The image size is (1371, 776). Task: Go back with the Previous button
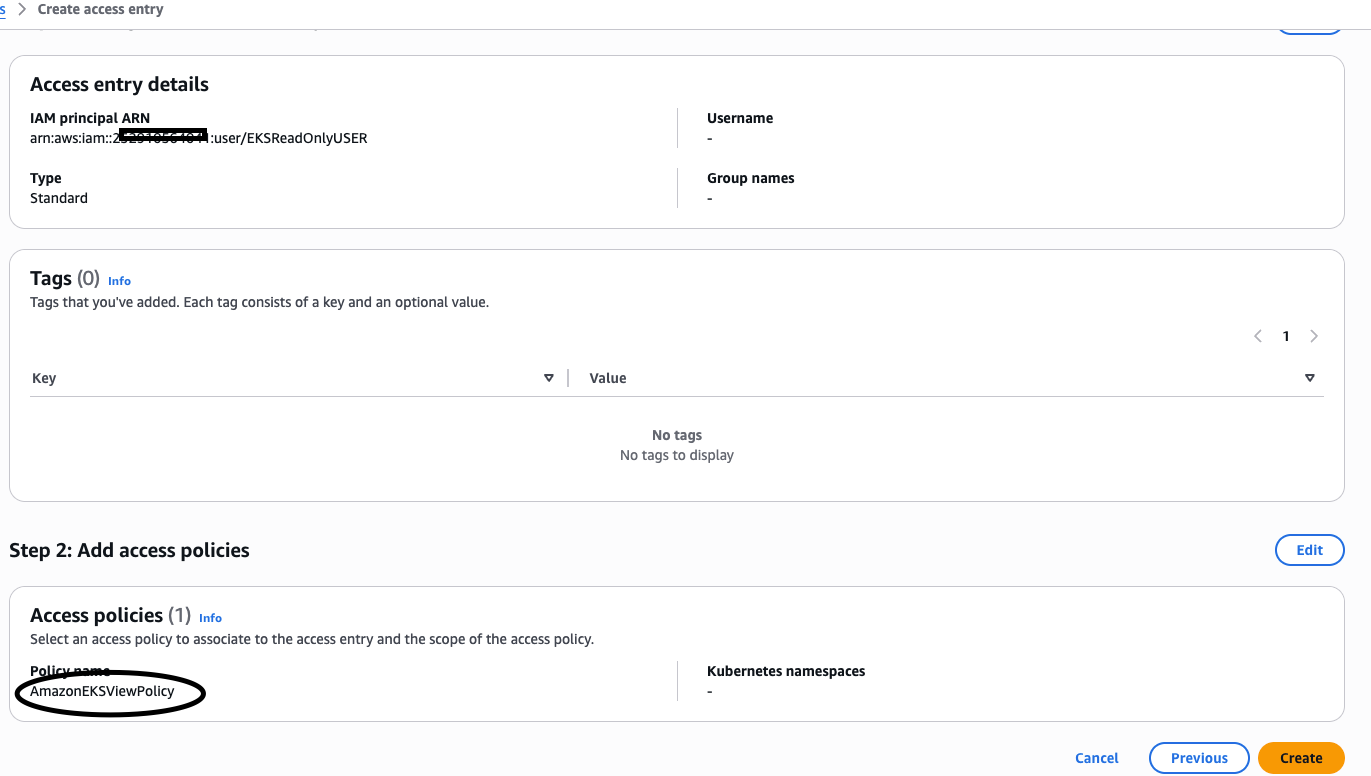(1199, 758)
